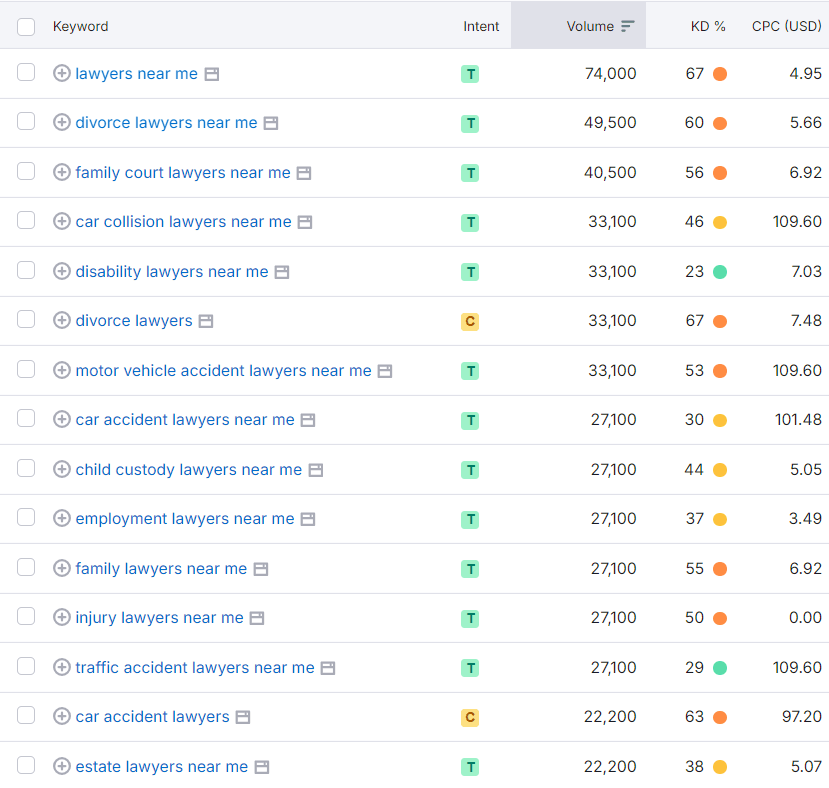The width and height of the screenshot is (829, 788).
Task: Click CPC value 101.48
Action: pos(798,419)
